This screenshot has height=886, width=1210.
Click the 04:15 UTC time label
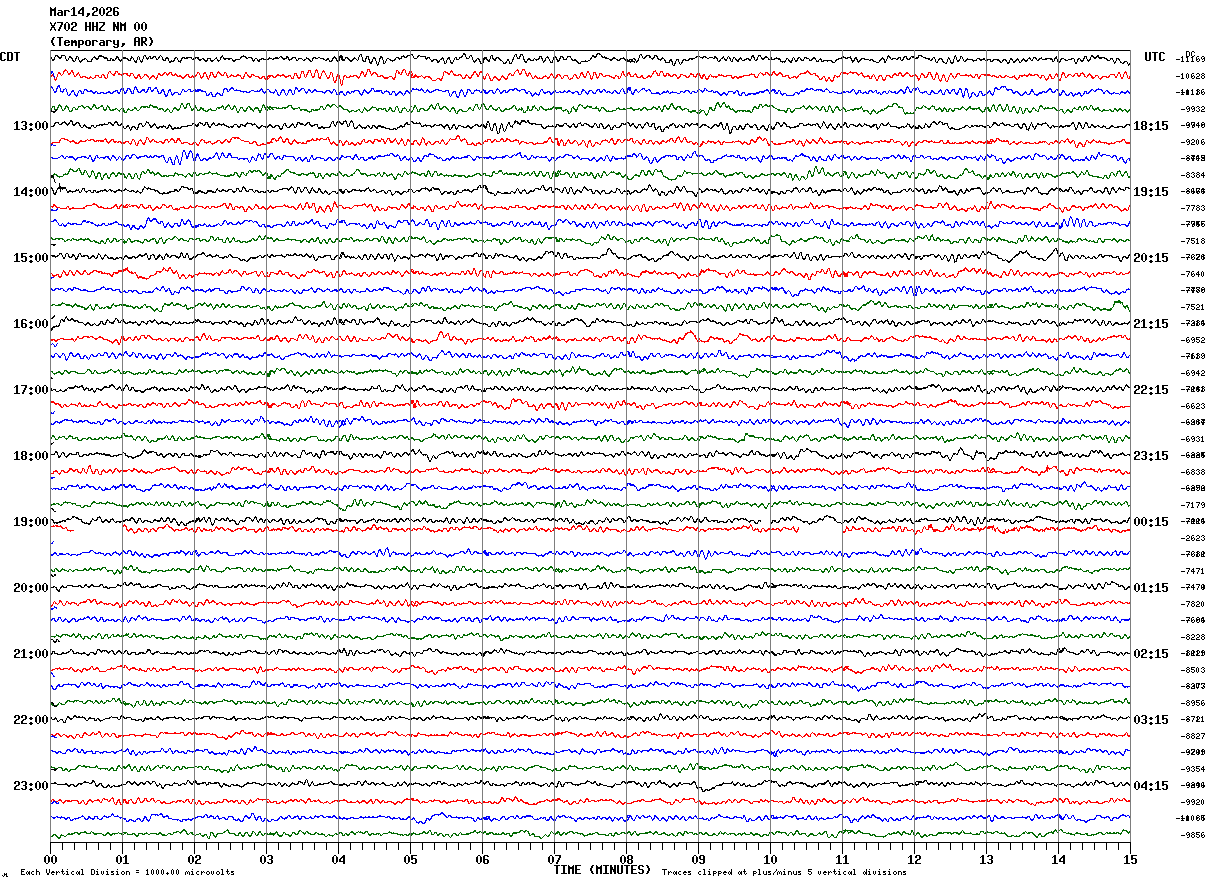pos(1151,786)
